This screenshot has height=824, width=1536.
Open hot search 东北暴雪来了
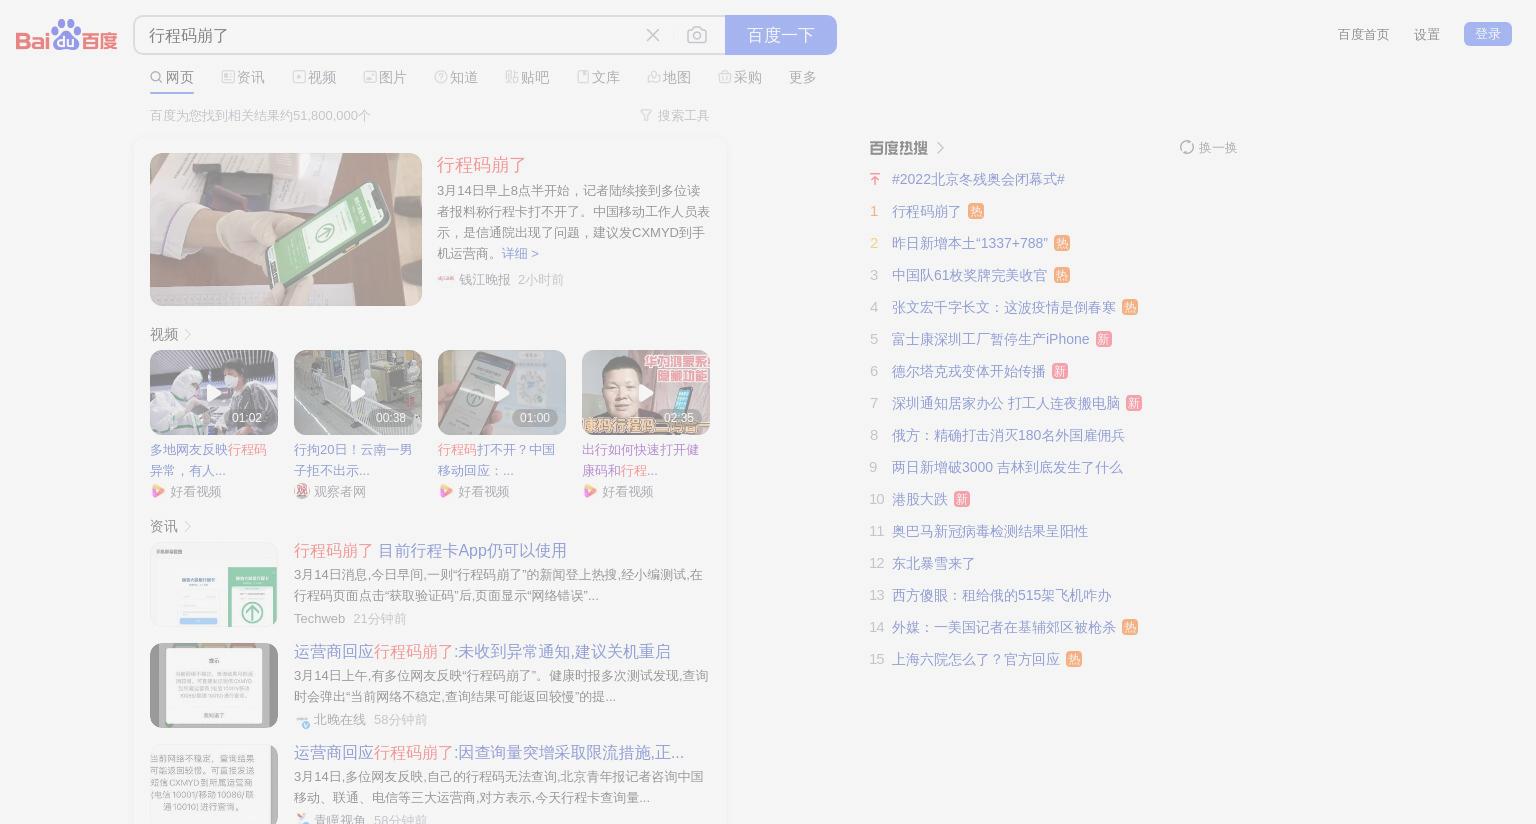pos(934,563)
